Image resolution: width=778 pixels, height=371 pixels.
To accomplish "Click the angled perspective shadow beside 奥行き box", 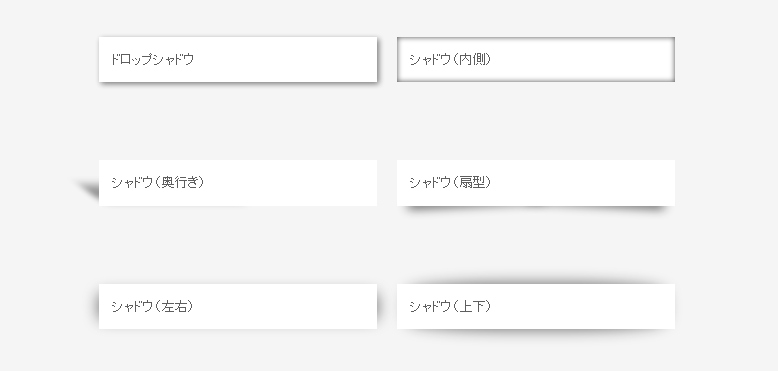I will tap(90, 190).
